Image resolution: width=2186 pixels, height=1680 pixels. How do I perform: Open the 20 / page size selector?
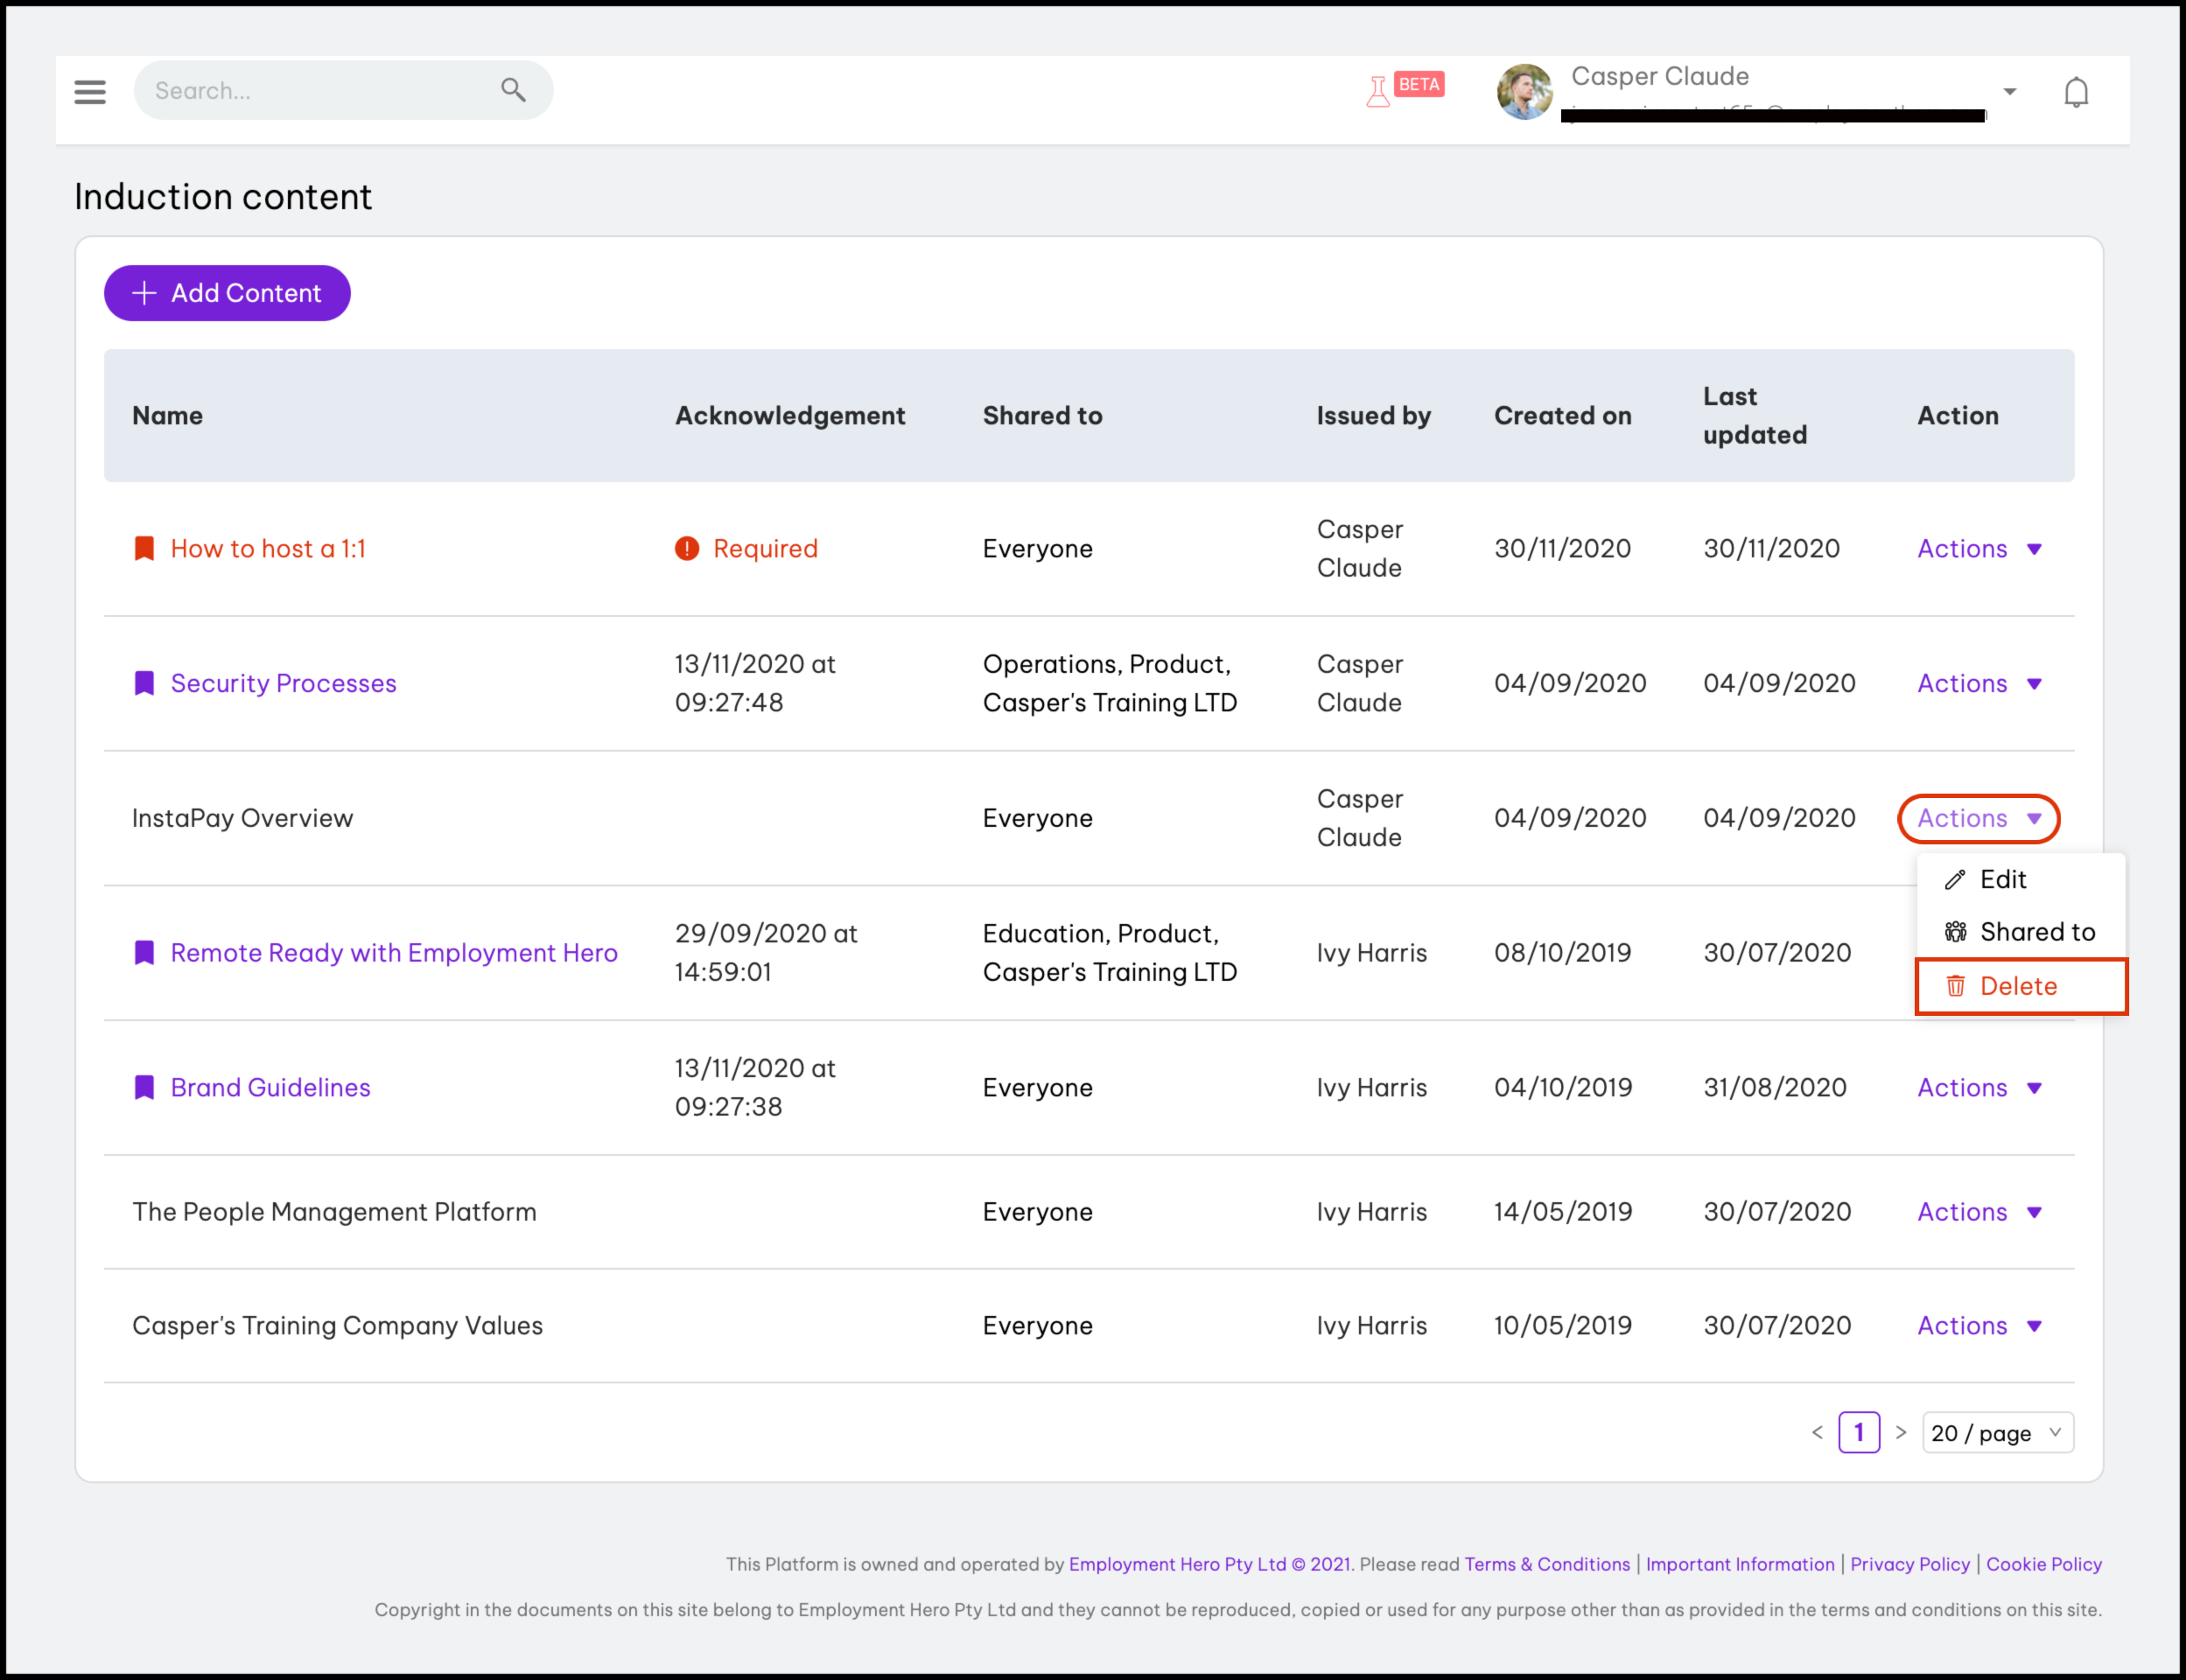coord(1996,1432)
